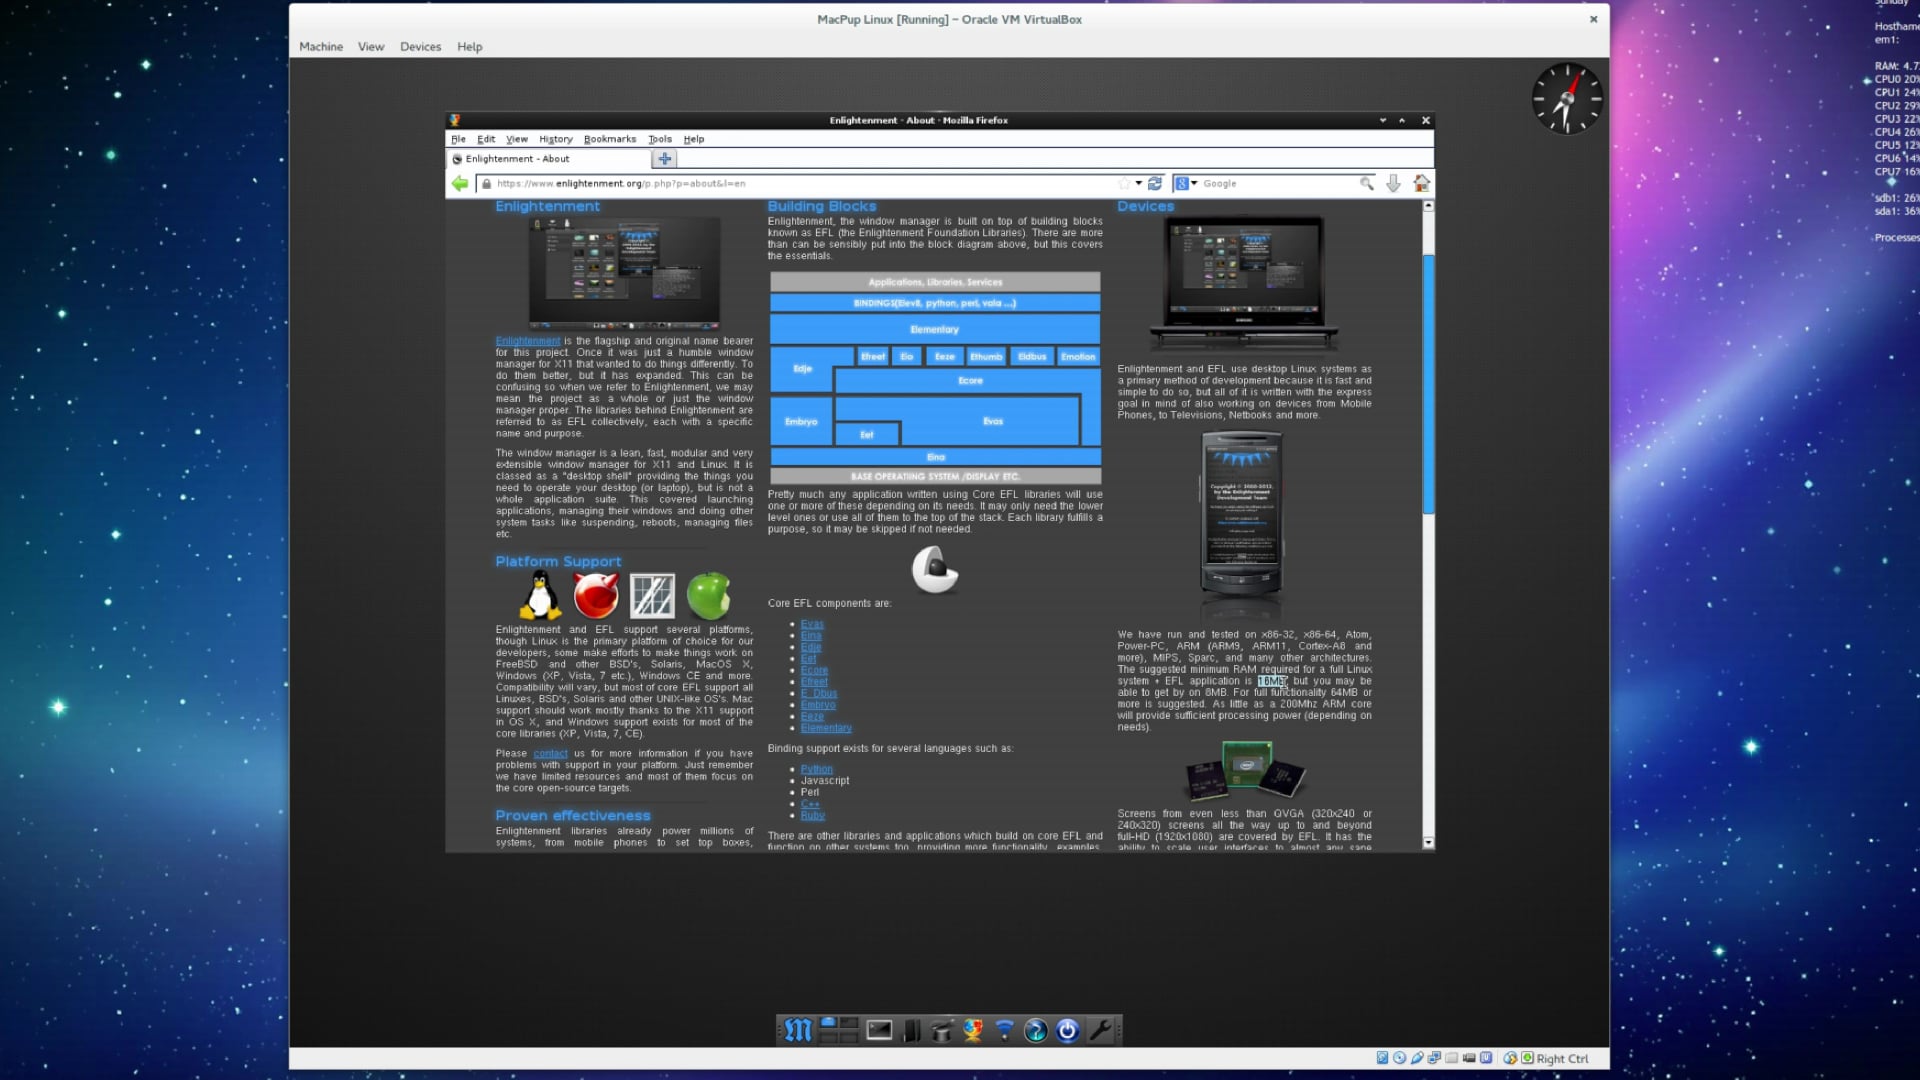Open the VirtualBox Machine menu
This screenshot has height=1080, width=1920.
coord(321,47)
